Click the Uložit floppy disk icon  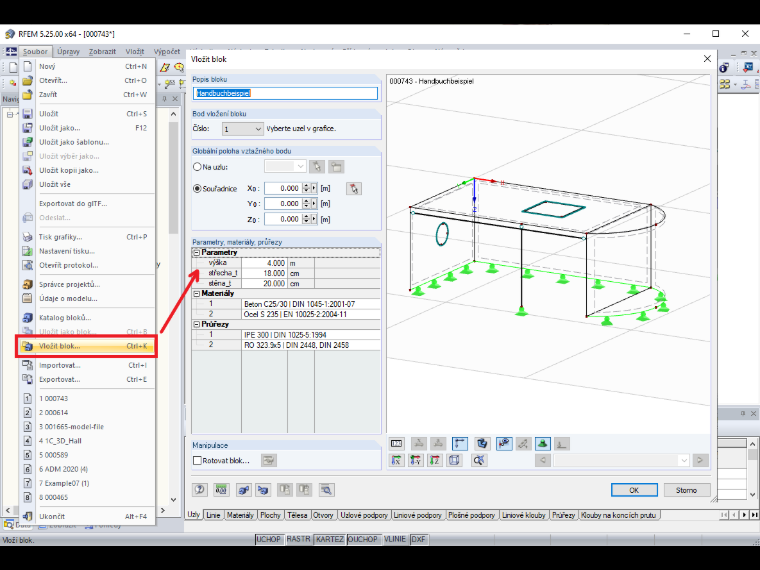(28, 113)
